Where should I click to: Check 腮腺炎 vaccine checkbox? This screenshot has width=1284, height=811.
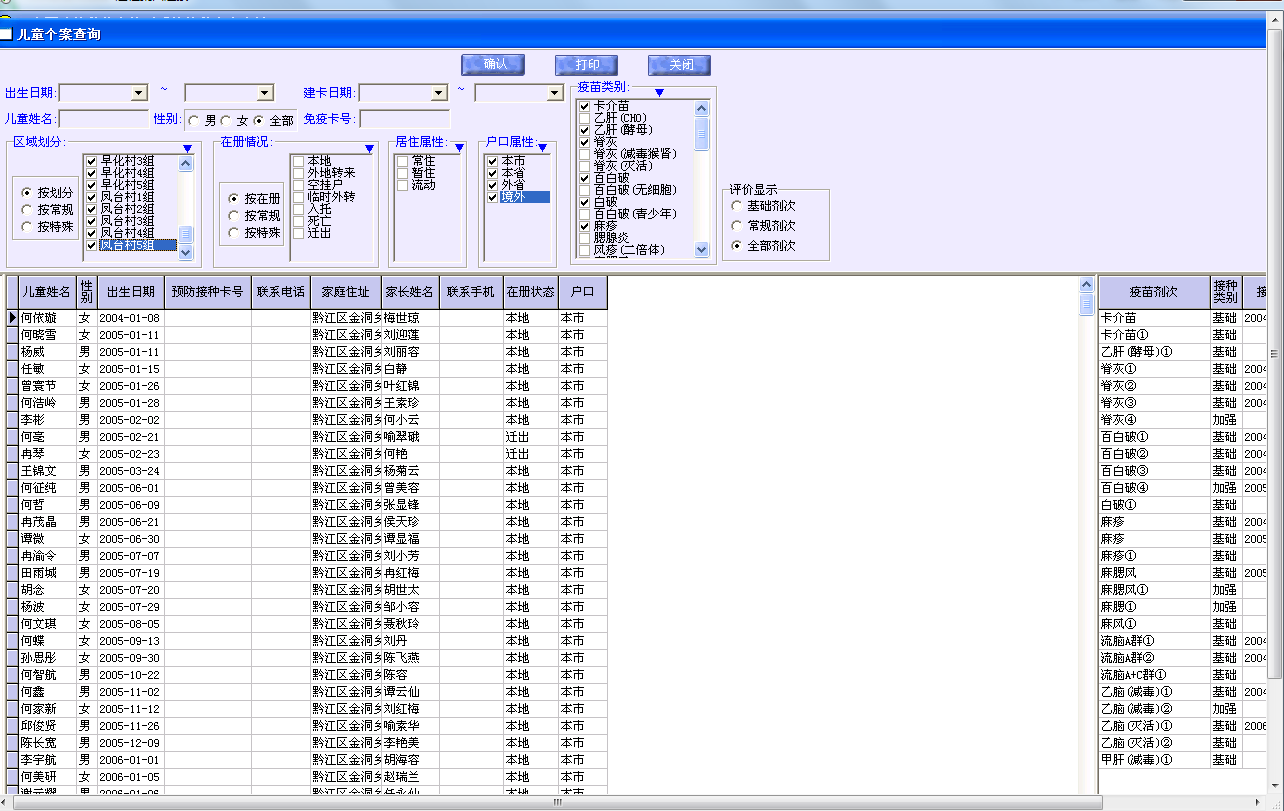(x=585, y=238)
